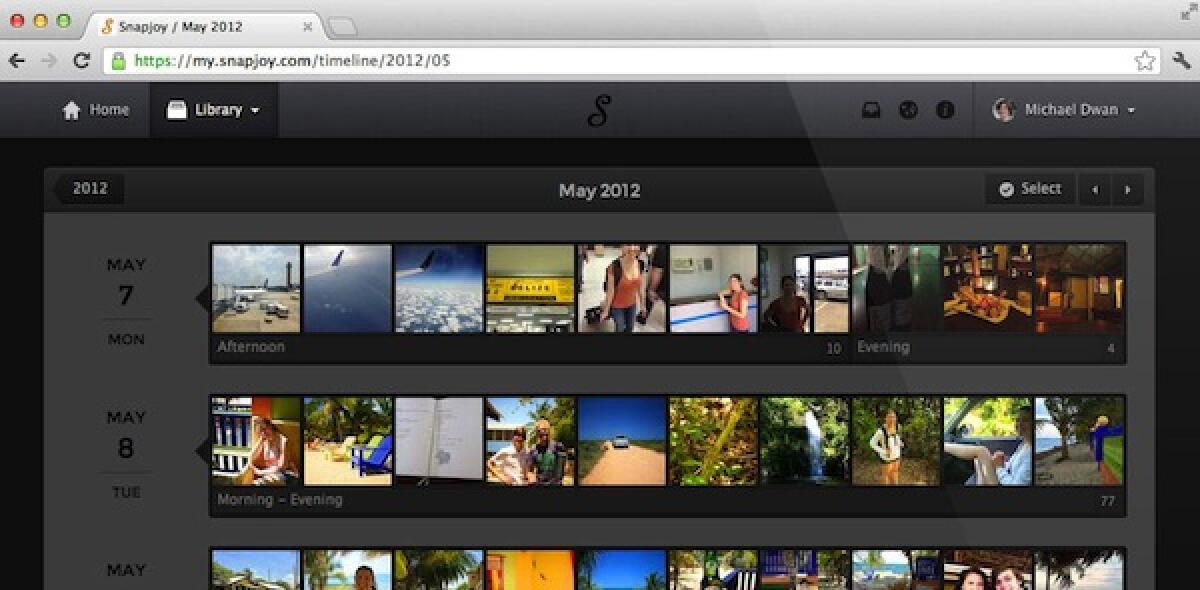Open notebook page photo on May 8
The width and height of the screenshot is (1200, 590).
pyautogui.click(x=439, y=441)
